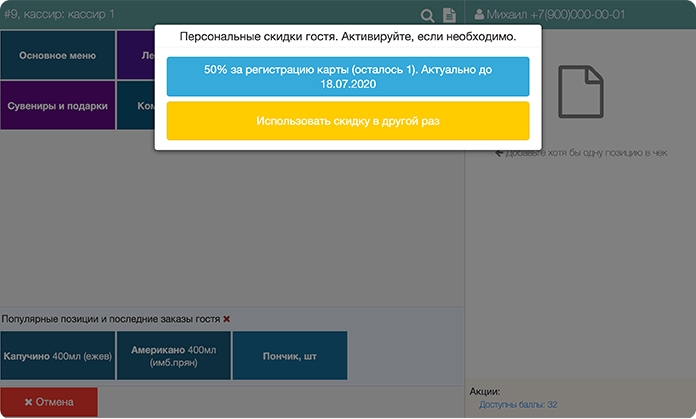This screenshot has height=419, width=696.
Task: Click the magnifier search icon in header
Action: pos(427,15)
